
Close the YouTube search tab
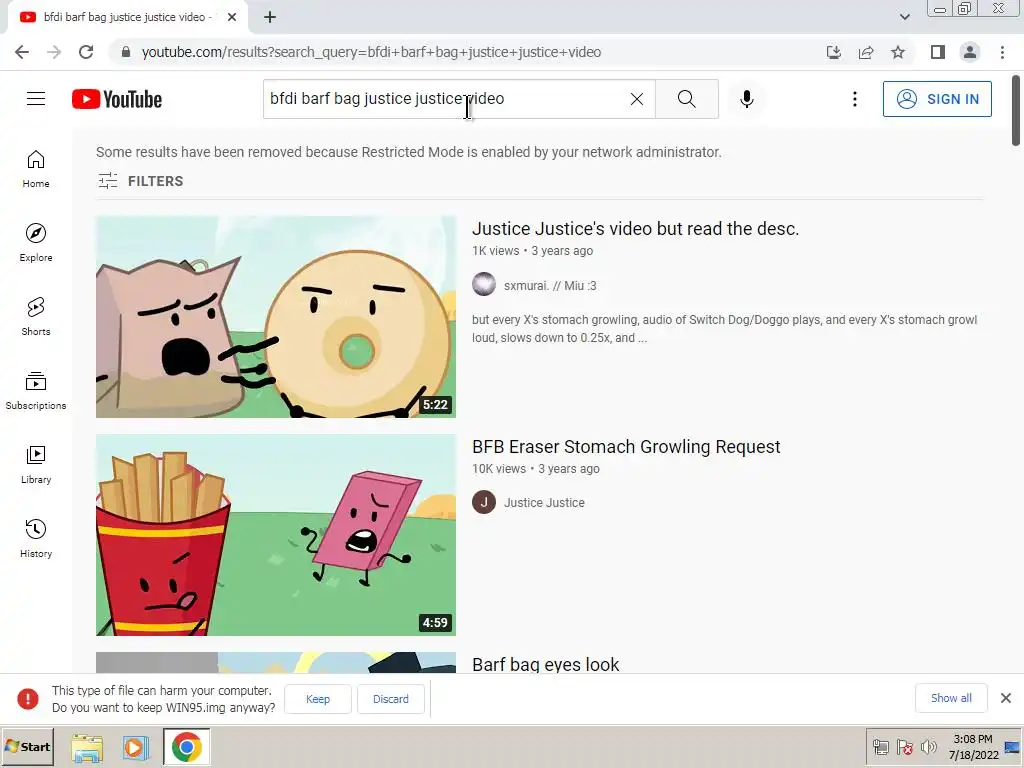(x=232, y=17)
